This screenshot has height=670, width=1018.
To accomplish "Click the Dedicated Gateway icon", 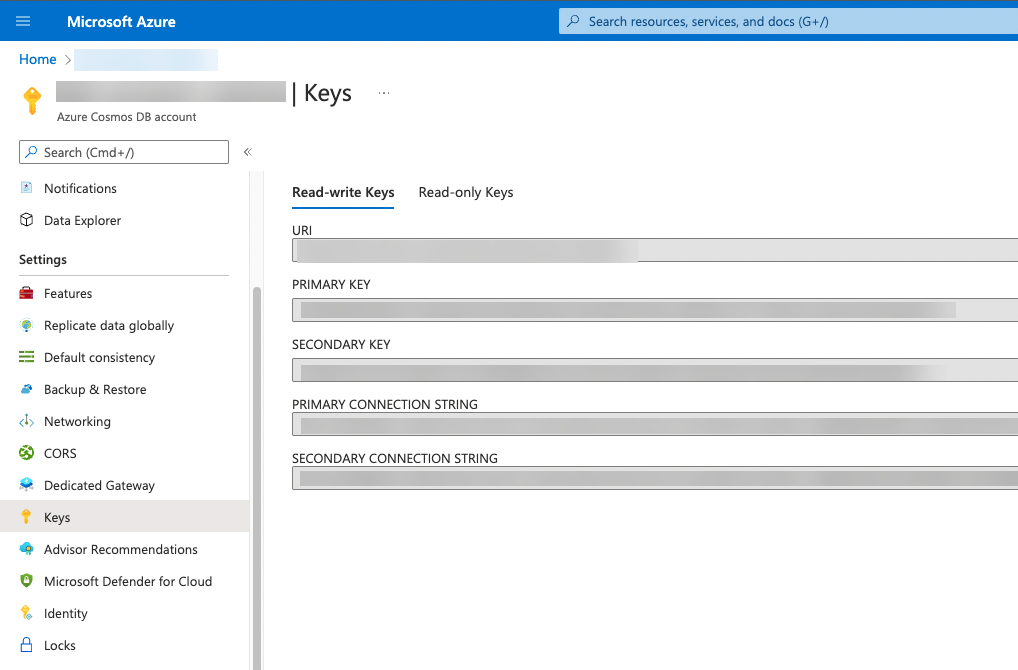I will tap(26, 484).
